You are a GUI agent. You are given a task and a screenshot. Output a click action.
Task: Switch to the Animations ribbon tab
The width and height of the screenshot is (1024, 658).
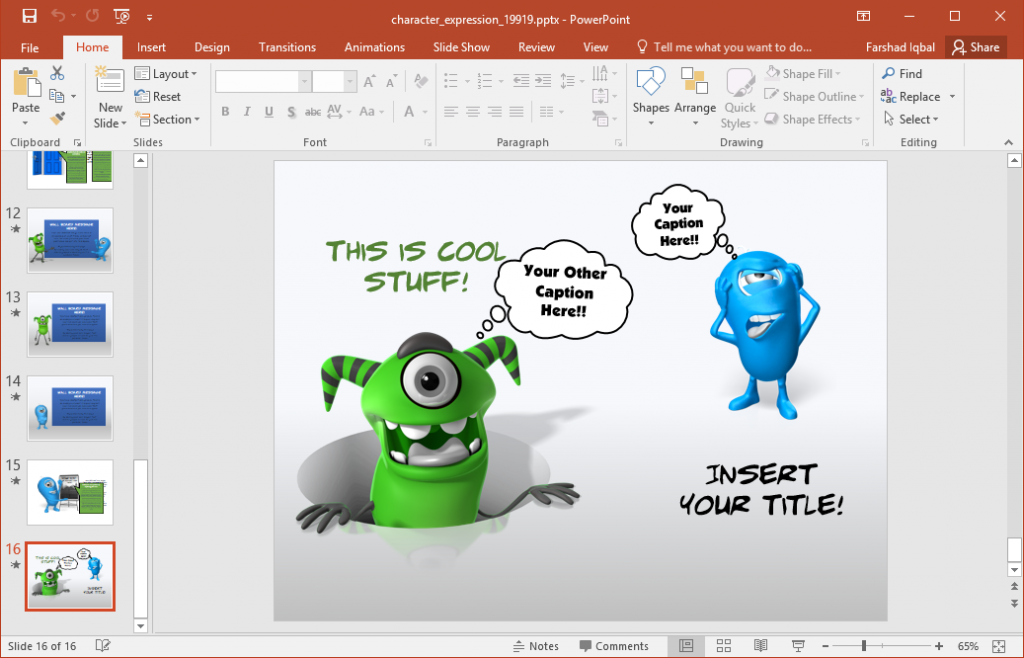(374, 46)
